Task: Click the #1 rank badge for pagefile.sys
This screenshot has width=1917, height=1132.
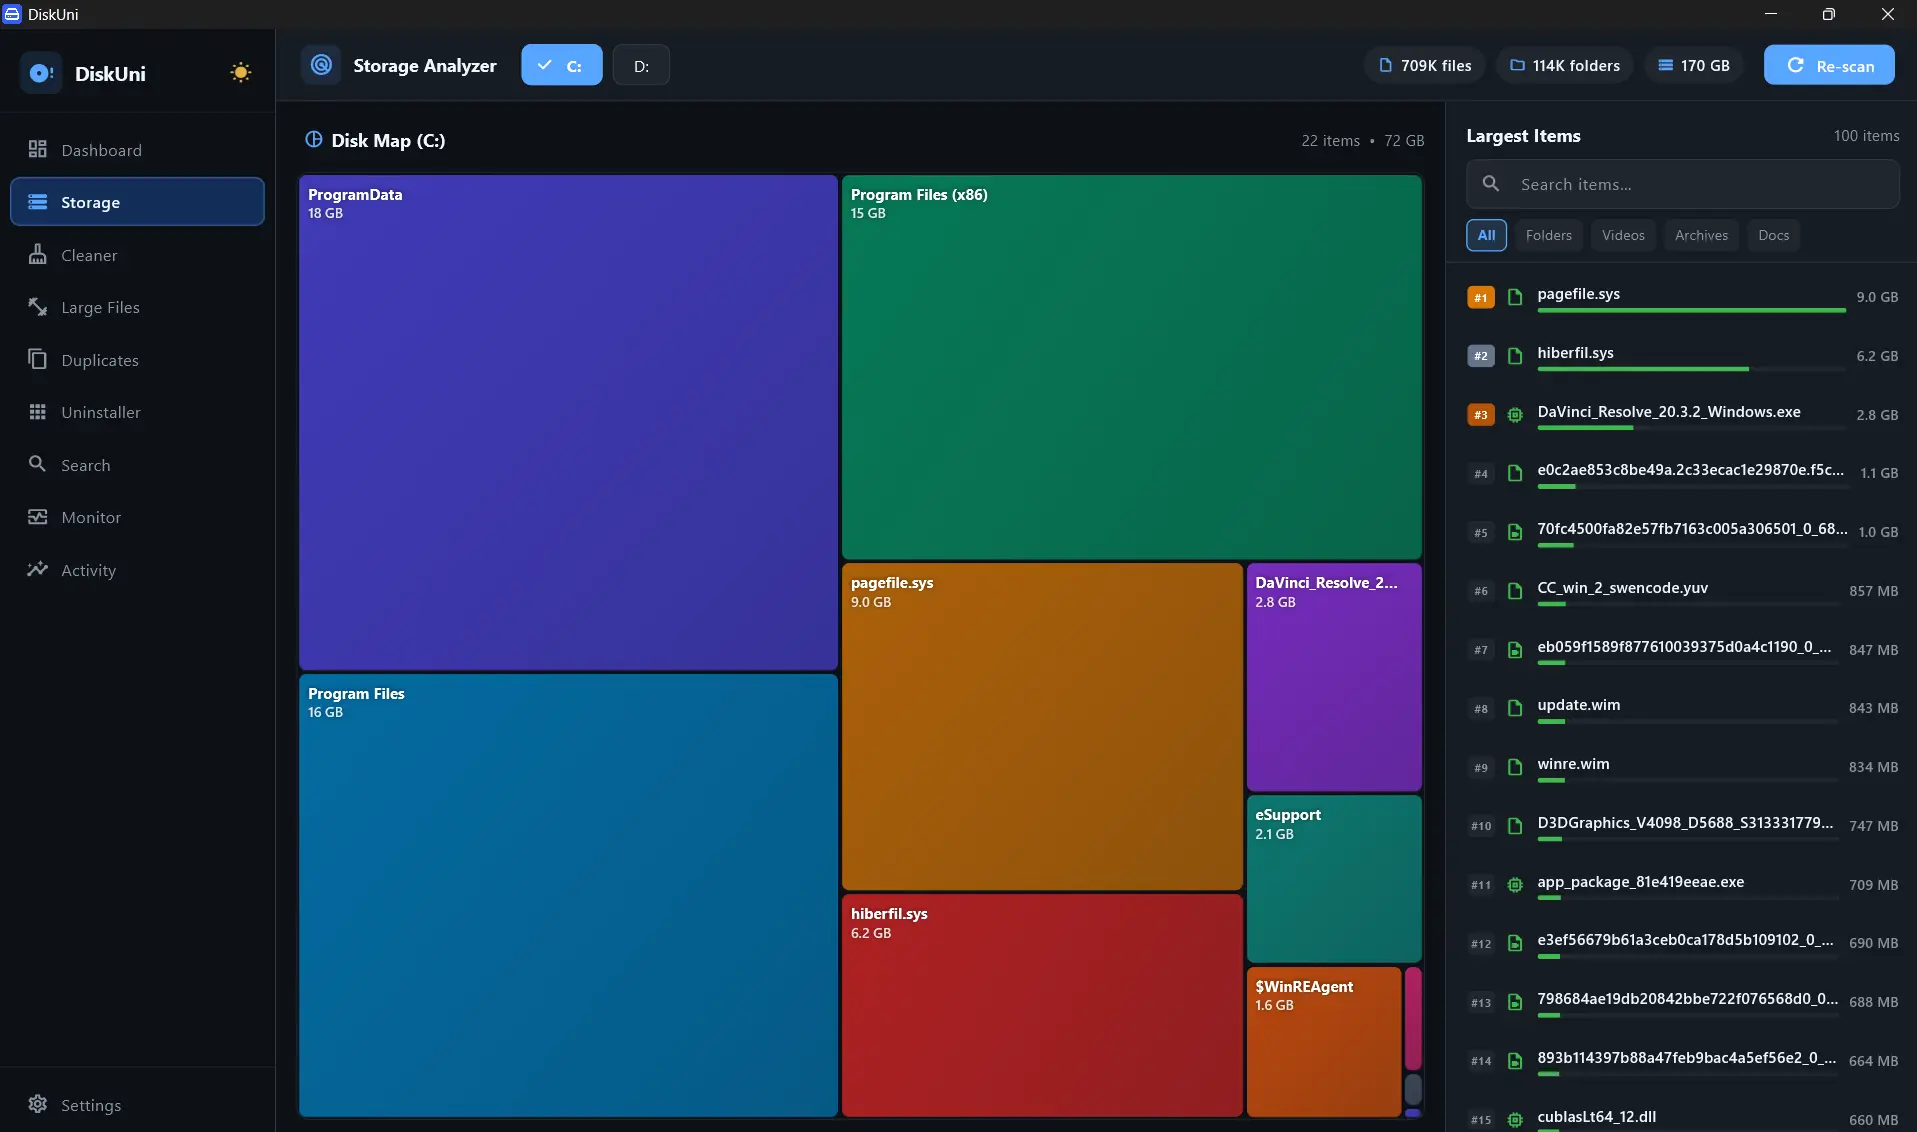Action: point(1480,297)
